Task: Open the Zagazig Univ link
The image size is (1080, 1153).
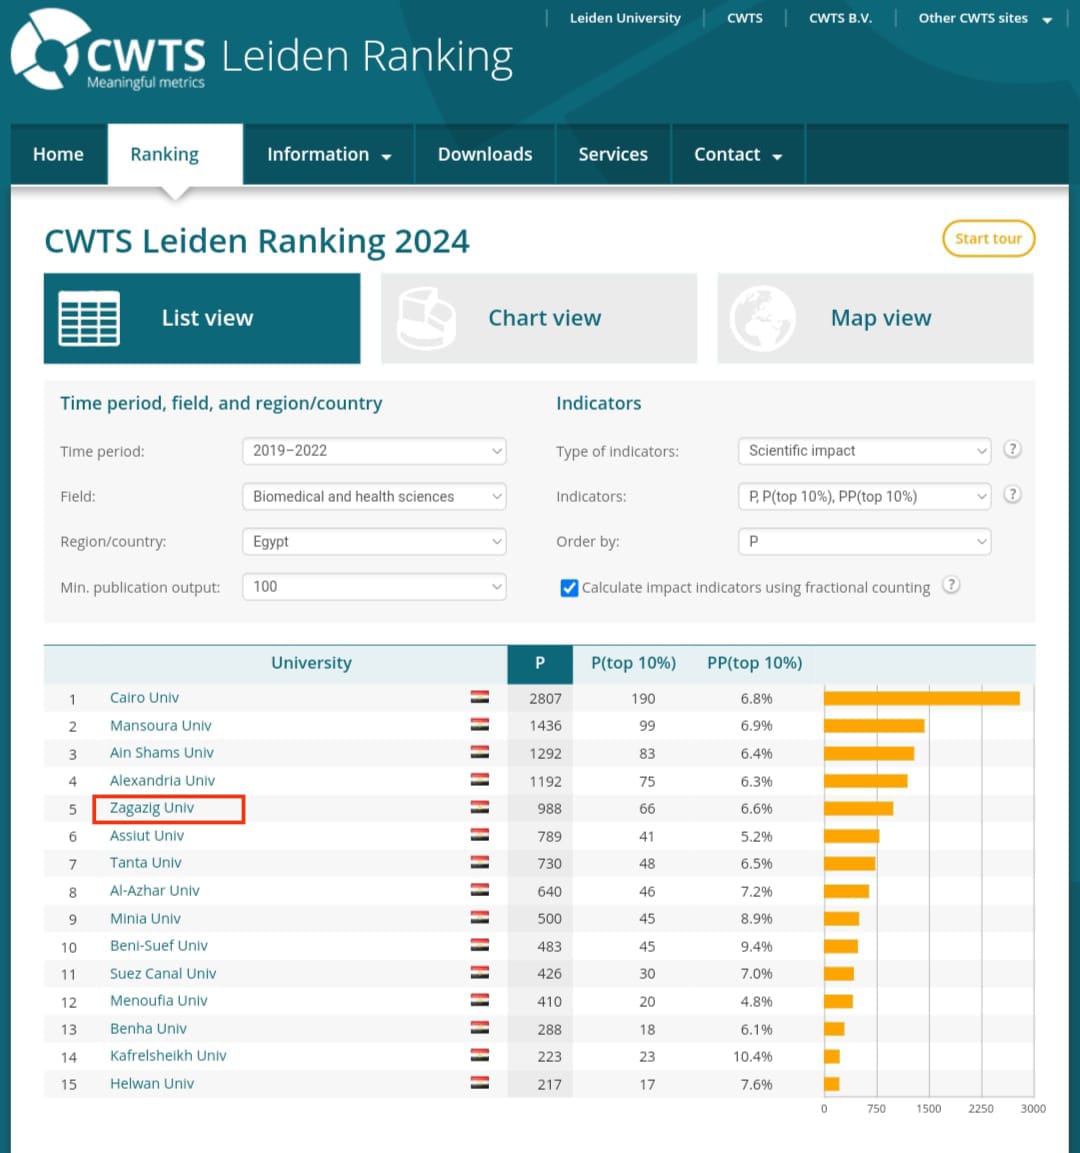Action: point(152,808)
